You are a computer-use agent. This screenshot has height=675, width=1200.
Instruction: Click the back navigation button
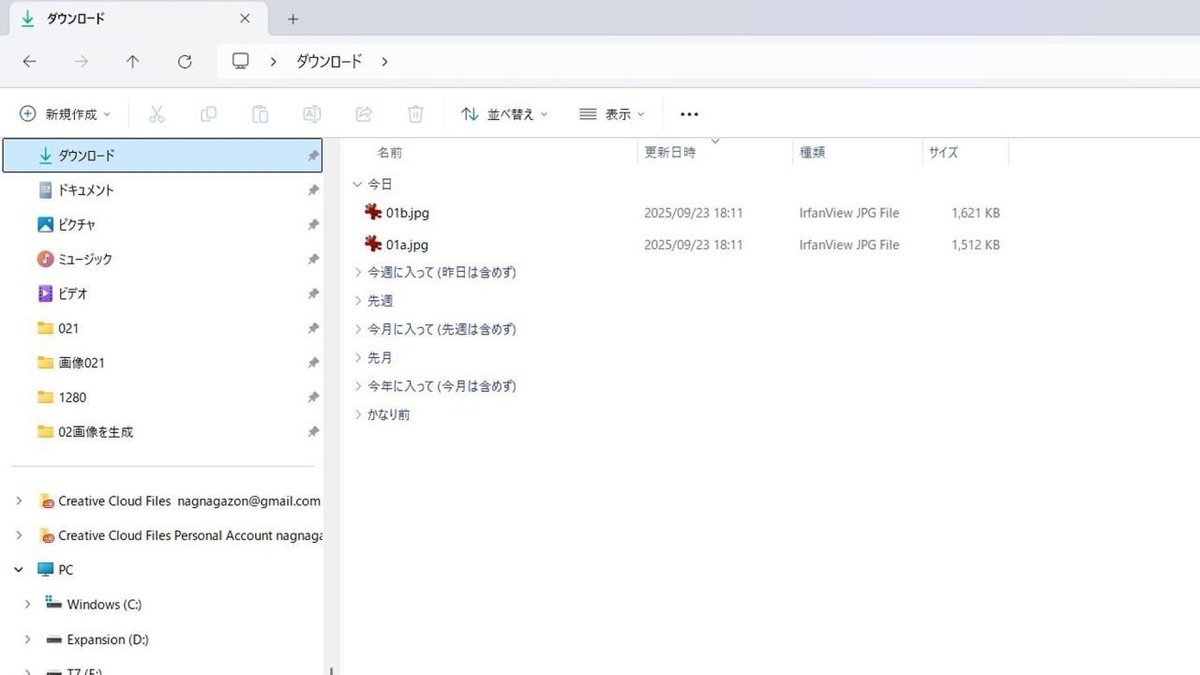[x=29, y=61]
